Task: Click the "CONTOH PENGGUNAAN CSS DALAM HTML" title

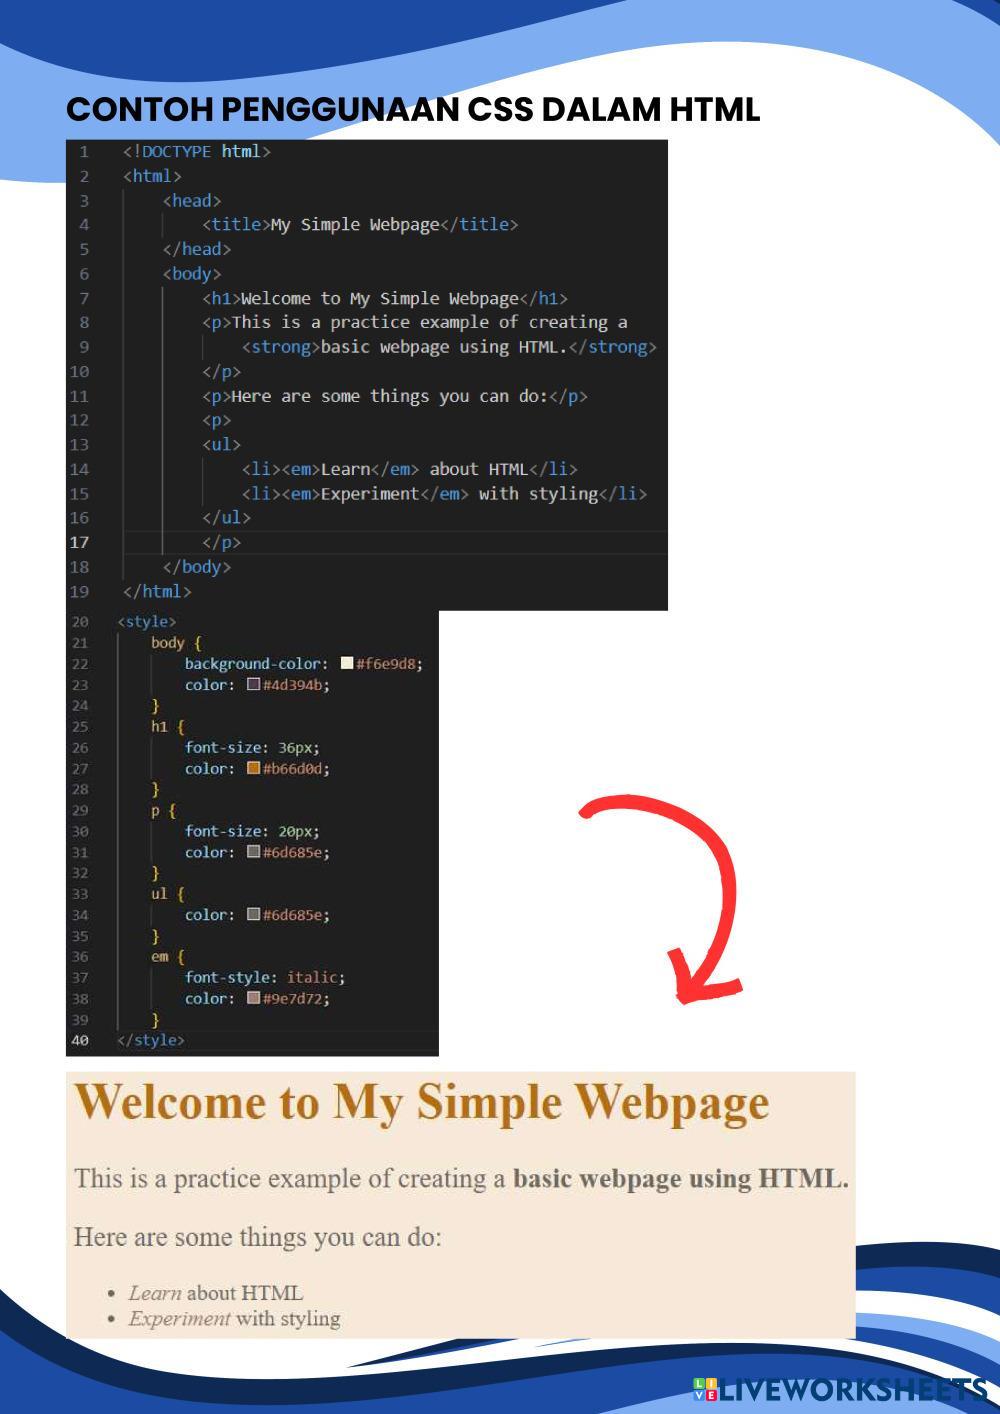Action: pos(412,109)
